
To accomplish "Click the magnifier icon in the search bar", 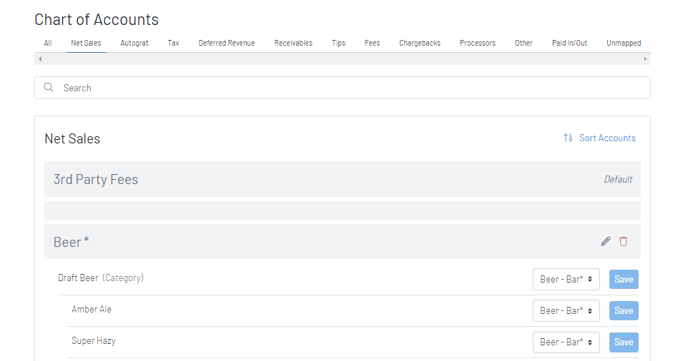I will pos(49,87).
